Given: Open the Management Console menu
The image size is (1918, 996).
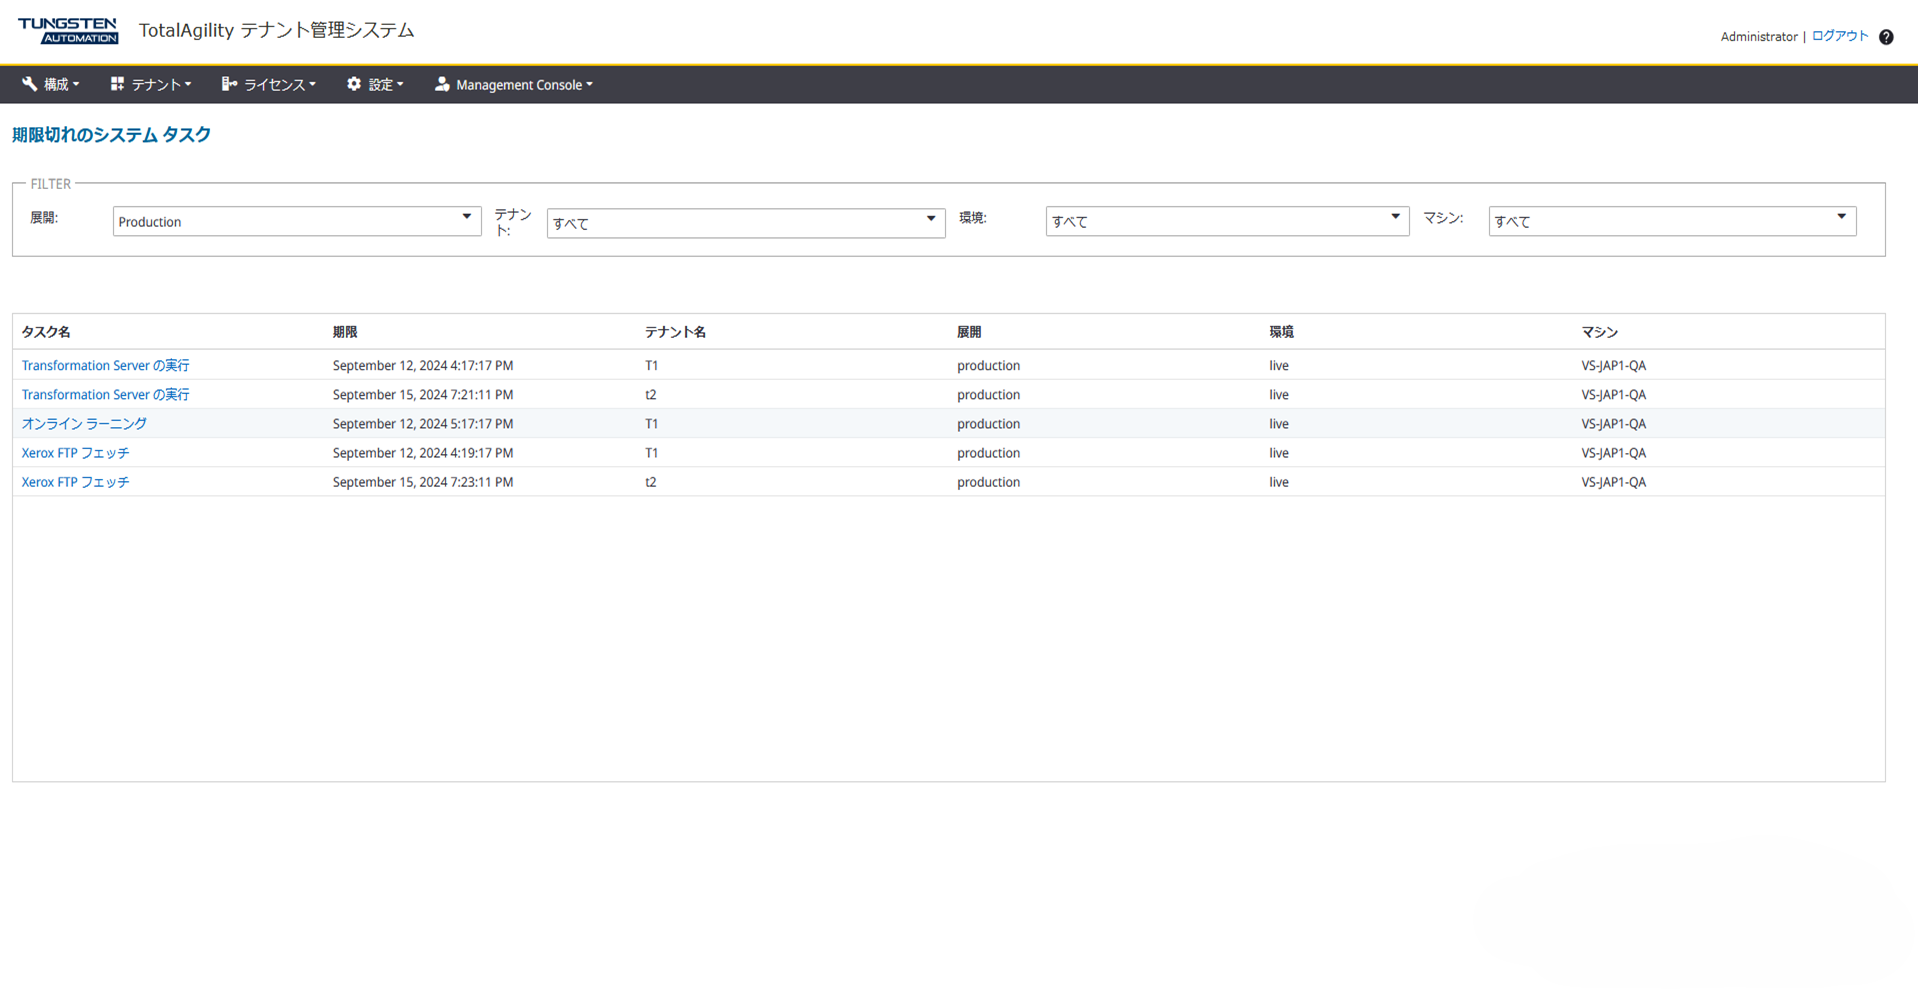Looking at the screenshot, I should (514, 85).
